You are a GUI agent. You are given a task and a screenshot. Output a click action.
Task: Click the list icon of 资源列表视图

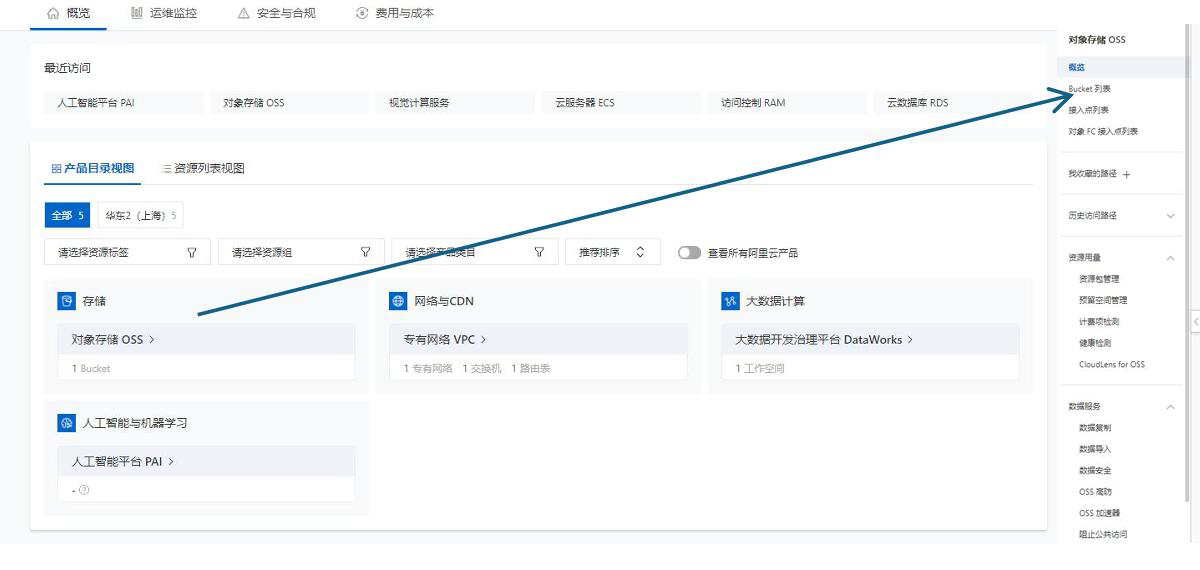coord(167,169)
